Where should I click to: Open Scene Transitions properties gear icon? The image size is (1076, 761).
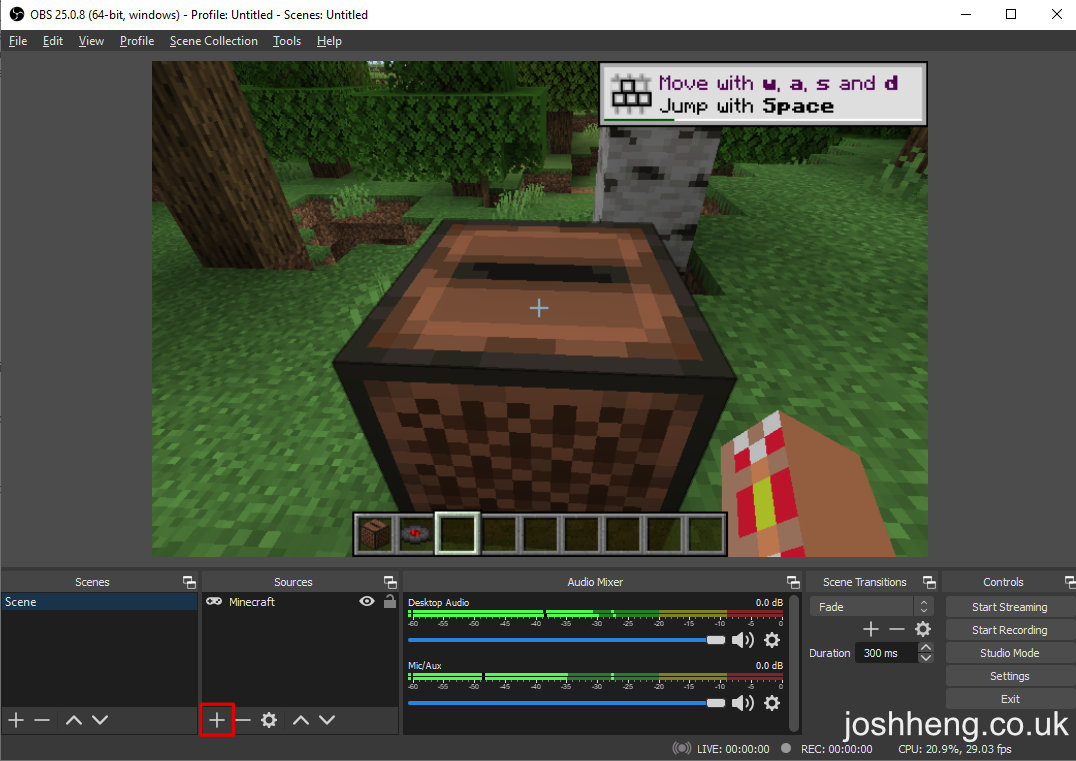(x=922, y=629)
